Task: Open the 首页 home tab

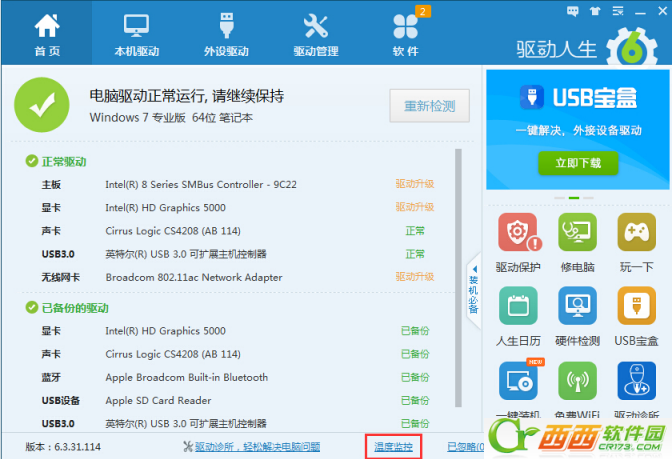Action: click(47, 33)
